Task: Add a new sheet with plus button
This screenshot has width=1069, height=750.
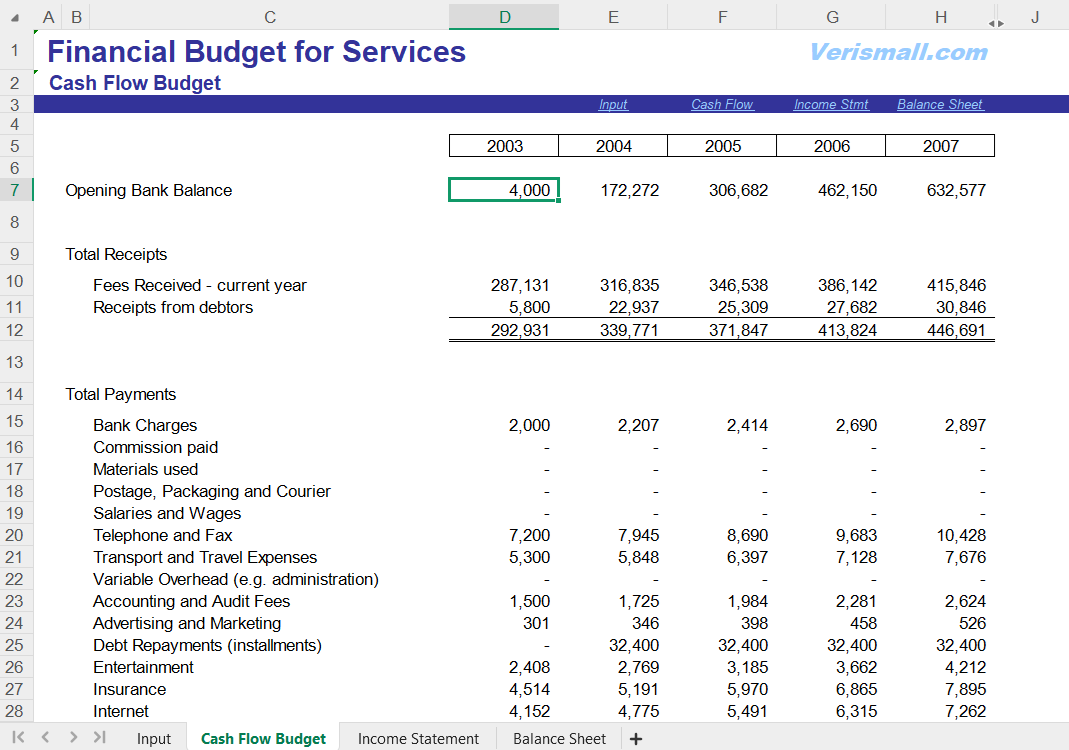Action: point(636,739)
